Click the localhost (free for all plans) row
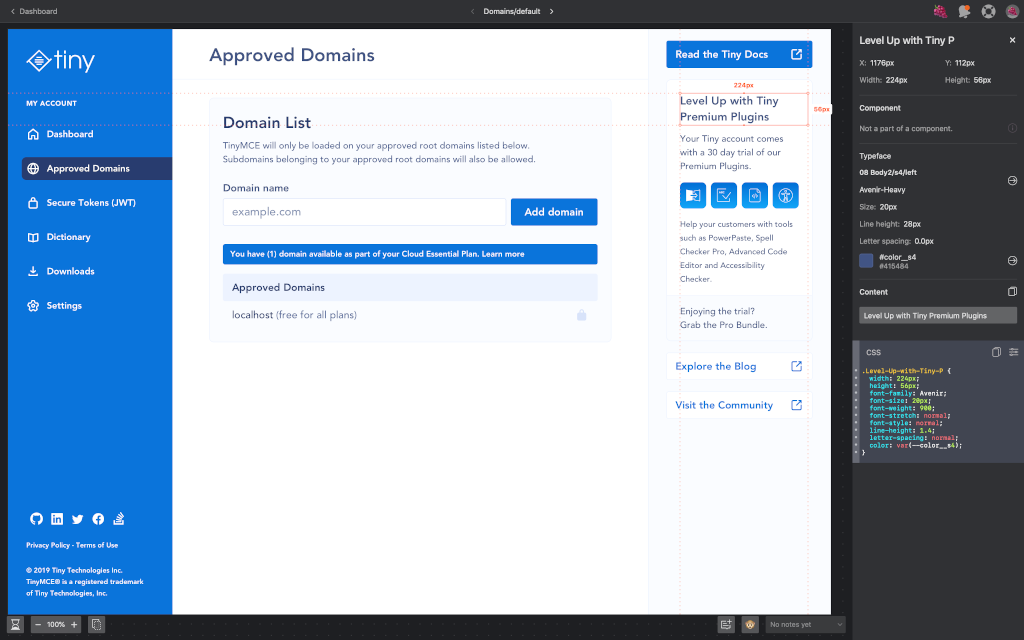 tap(410, 315)
